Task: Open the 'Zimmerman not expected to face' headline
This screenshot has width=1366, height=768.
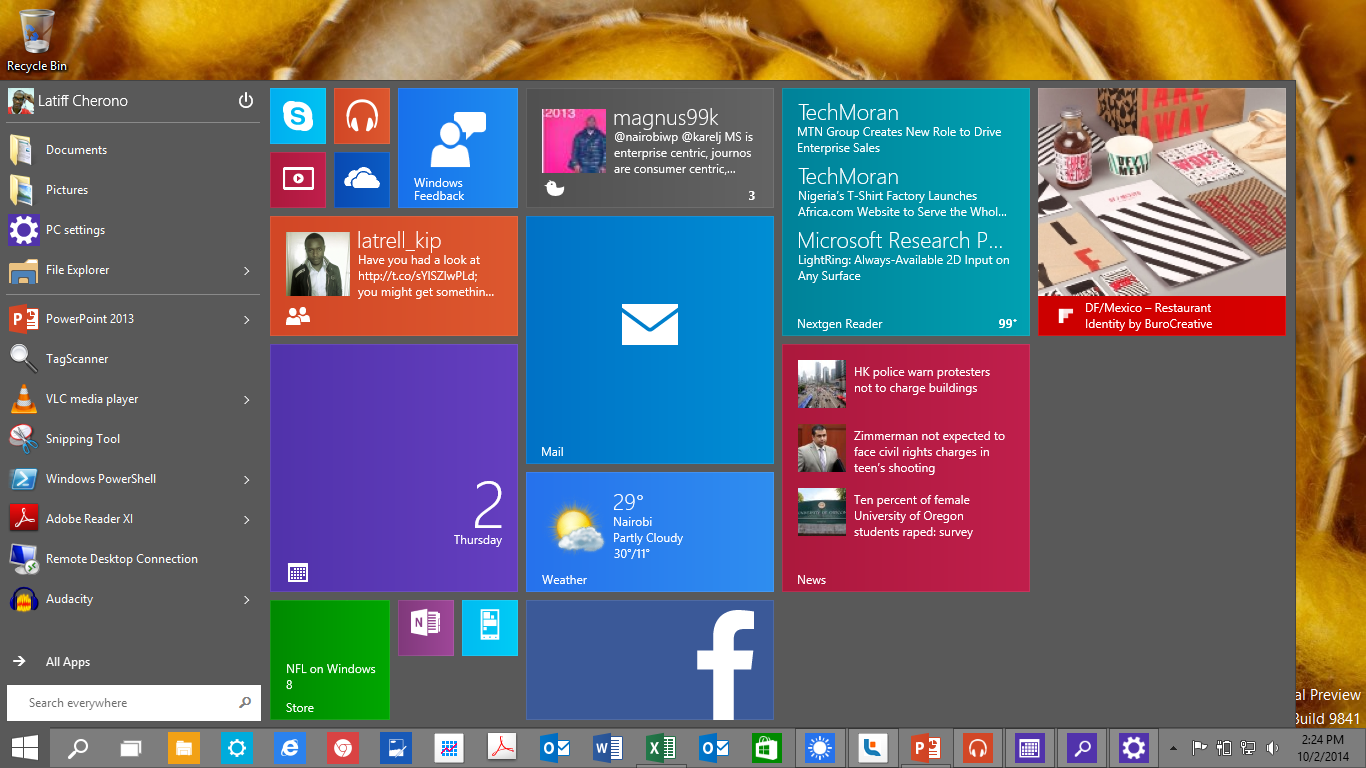Action: [929, 452]
